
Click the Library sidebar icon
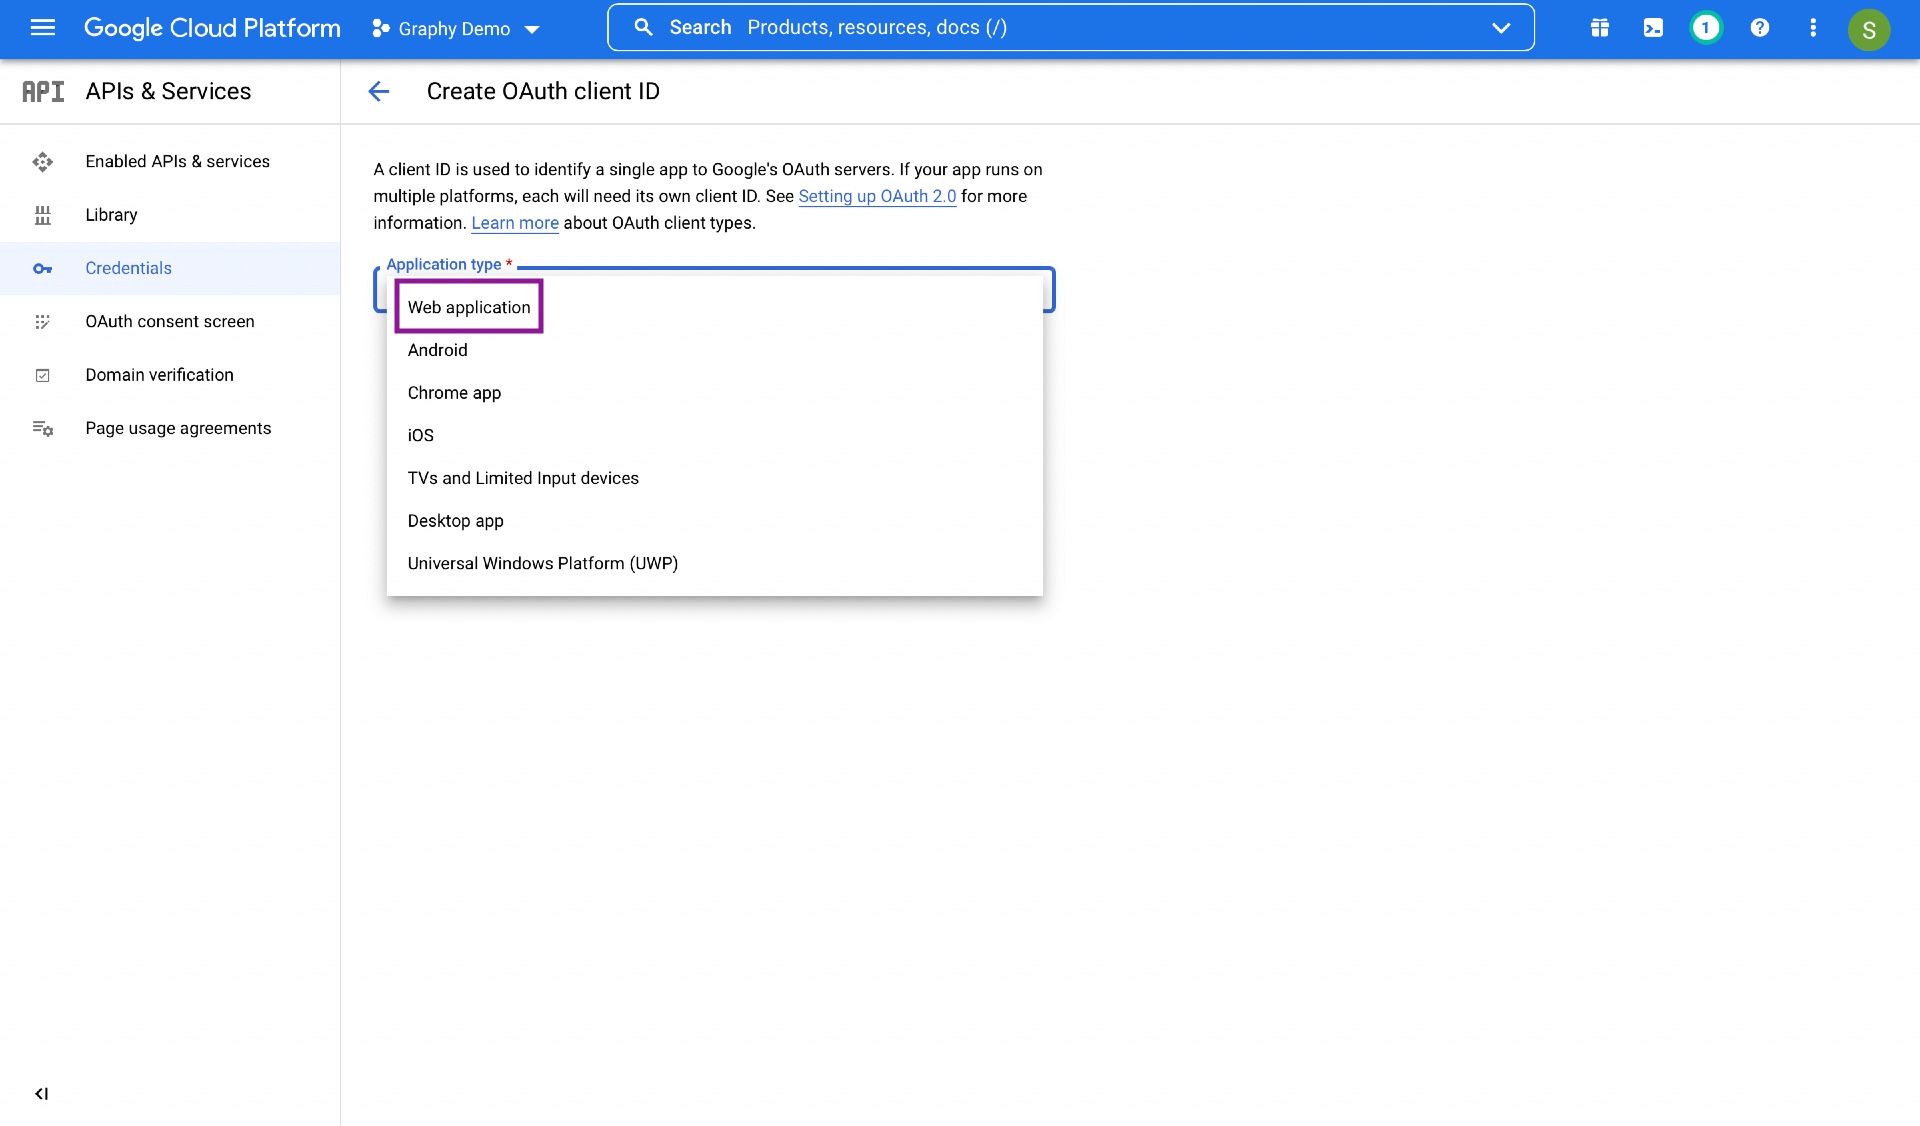[x=42, y=214]
